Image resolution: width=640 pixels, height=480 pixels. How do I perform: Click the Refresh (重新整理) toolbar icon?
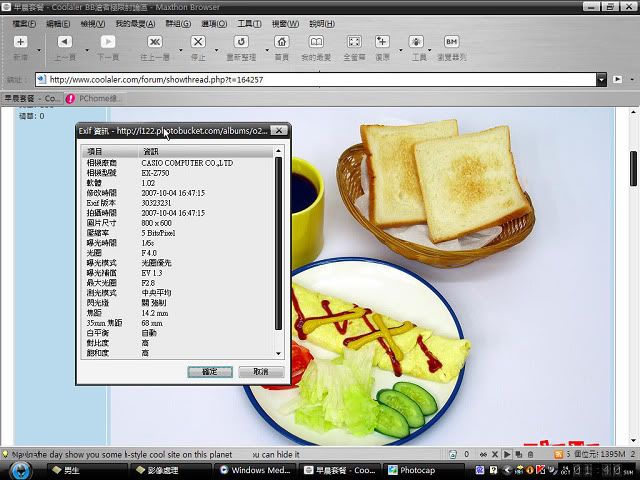240,43
